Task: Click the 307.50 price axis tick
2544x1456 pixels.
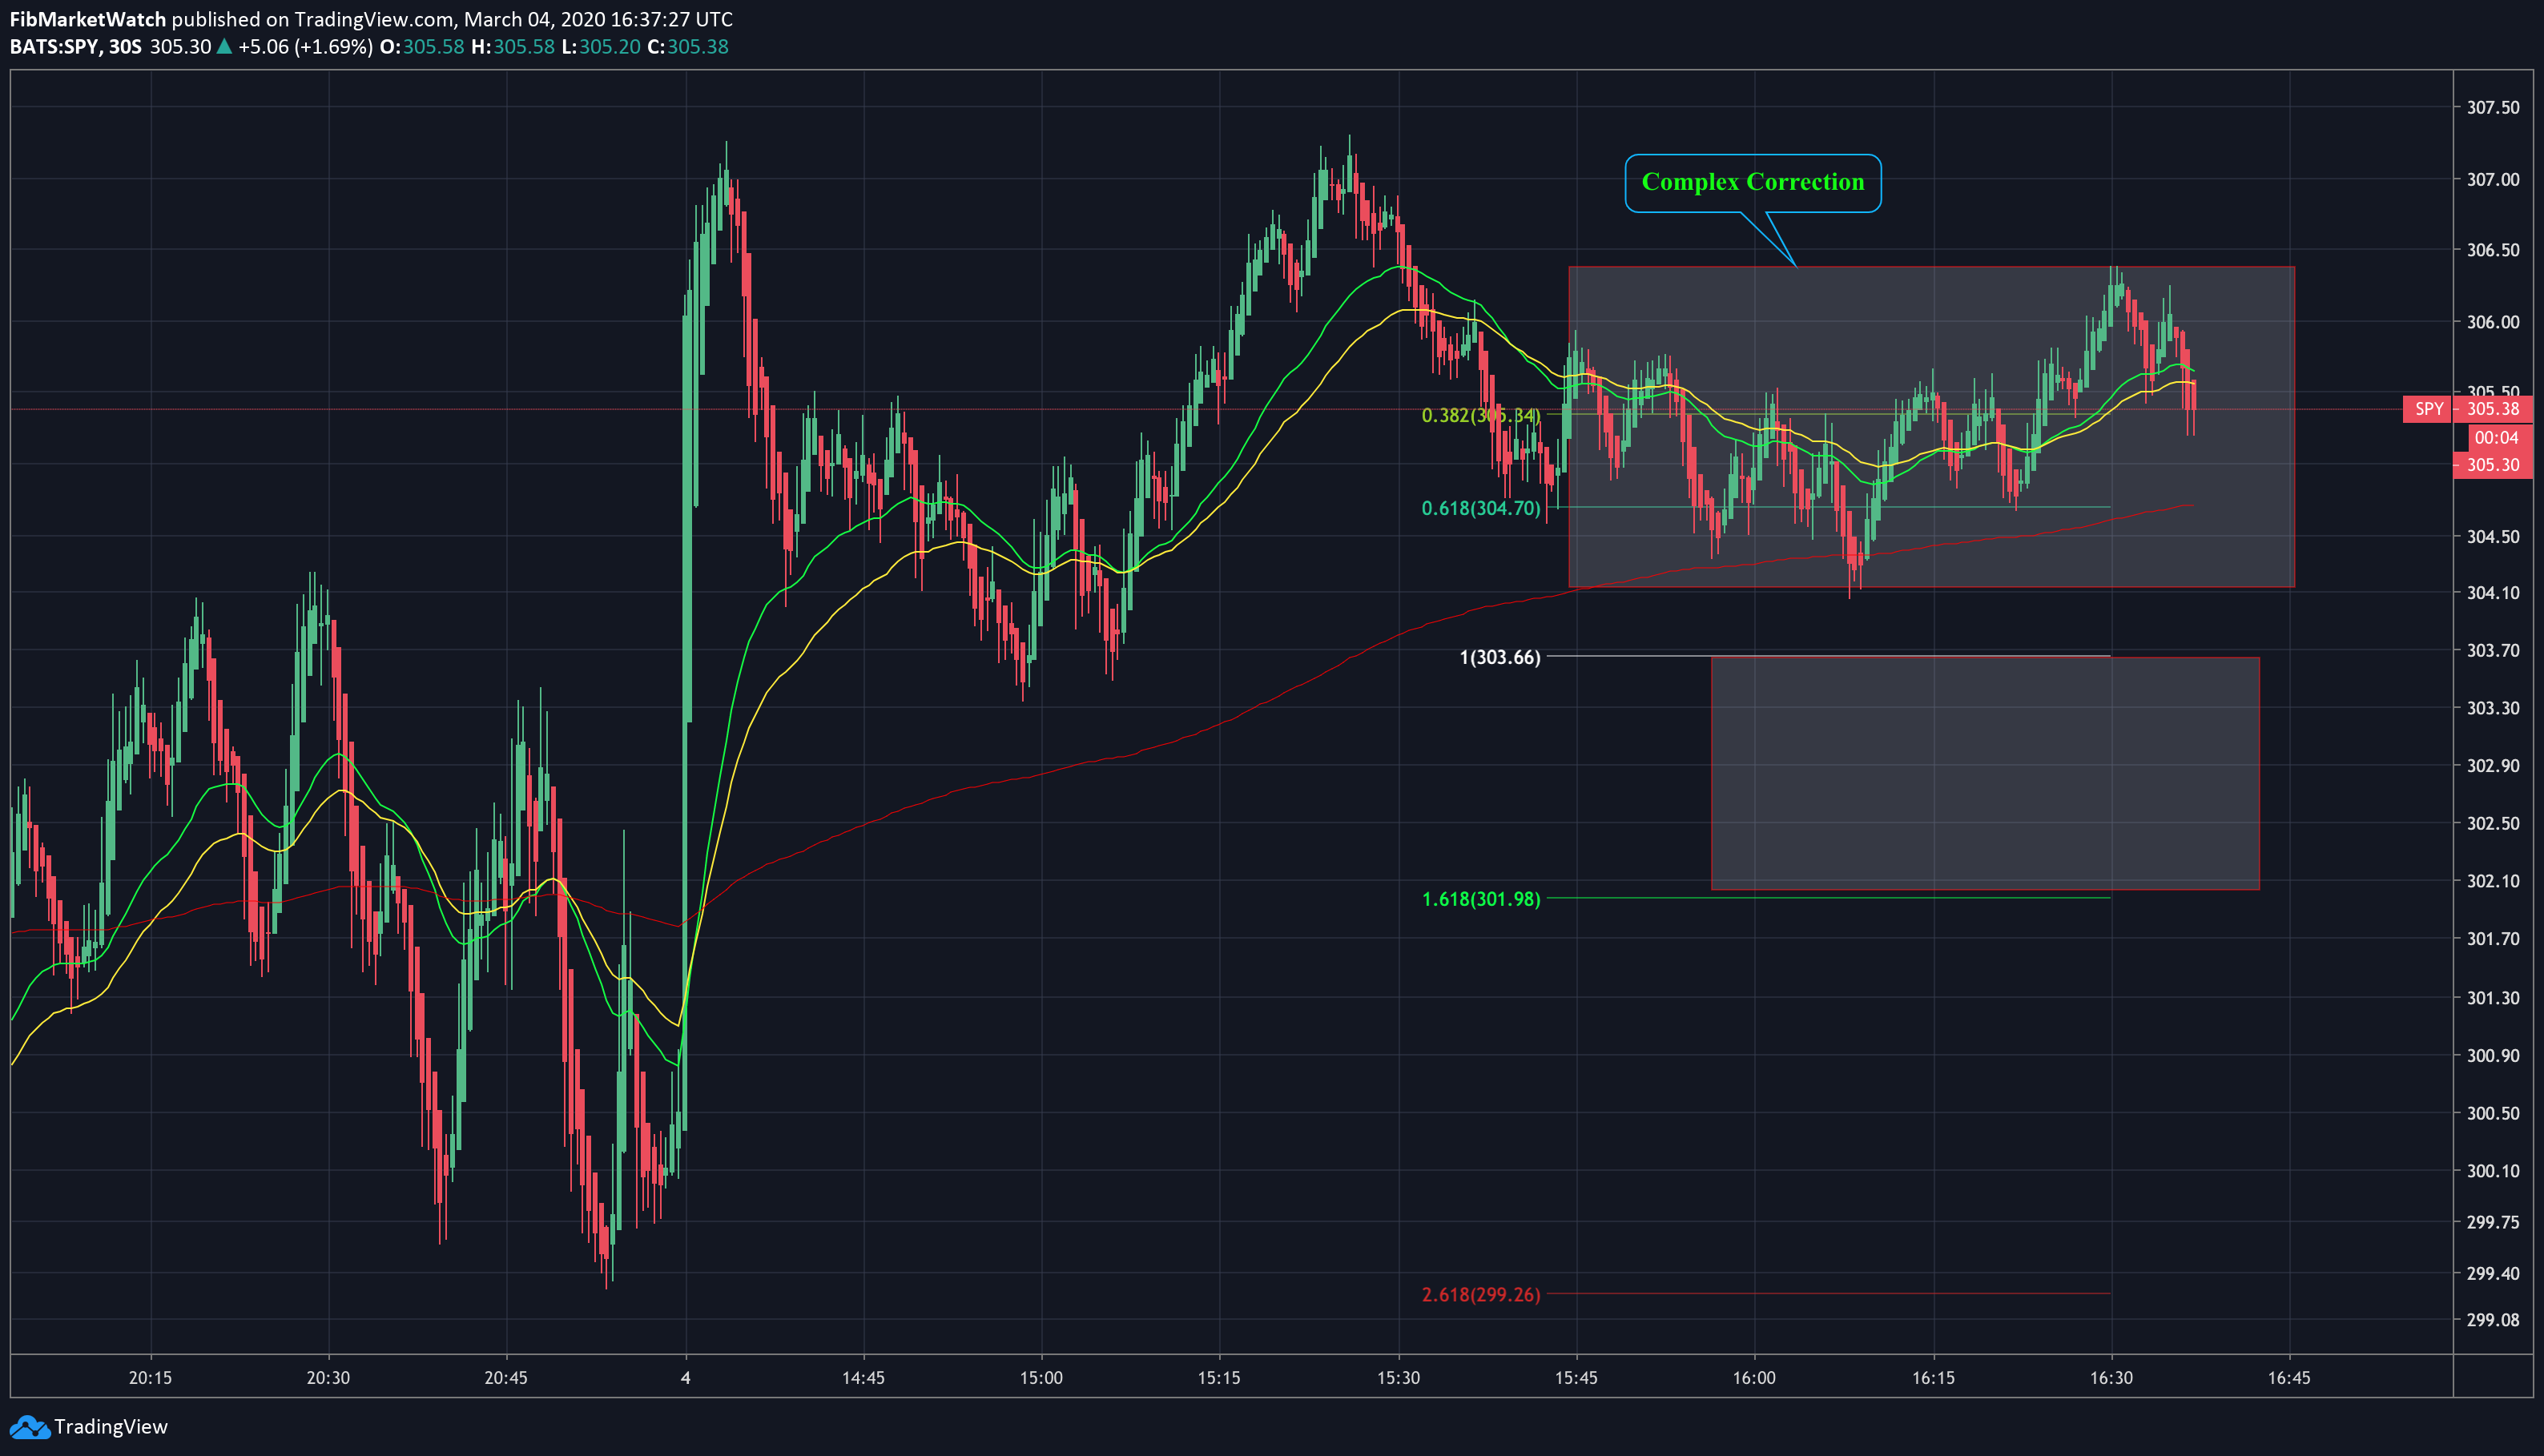Action: tap(2493, 107)
